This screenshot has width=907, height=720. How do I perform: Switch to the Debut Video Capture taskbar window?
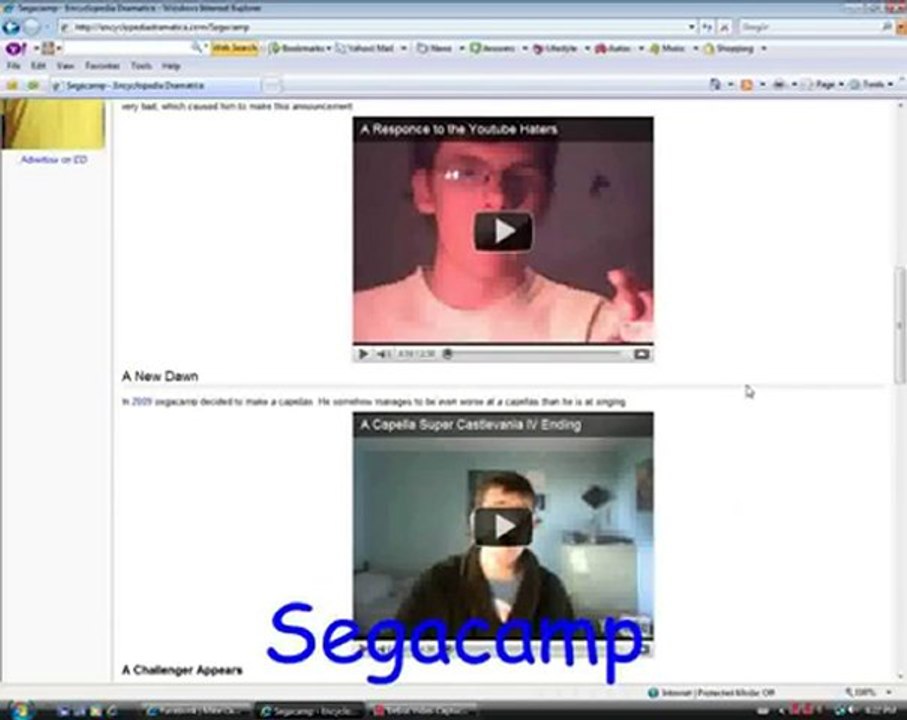tap(423, 710)
